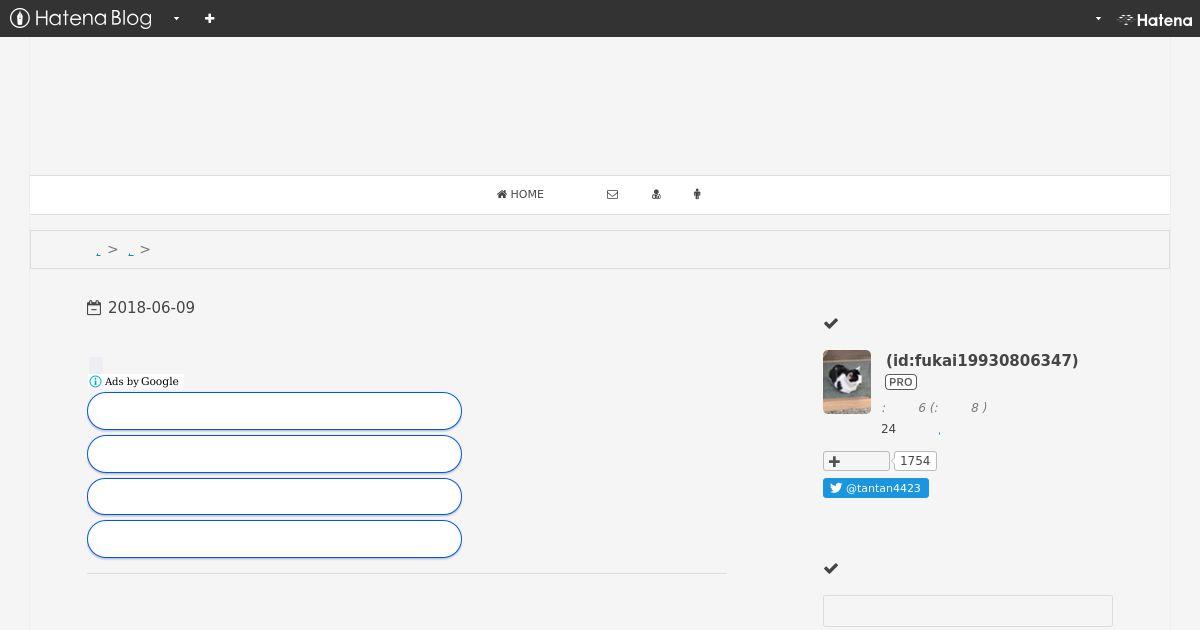Click the Hatena Blog logo
Viewport: 1200px width, 630px height.
coord(81,18)
